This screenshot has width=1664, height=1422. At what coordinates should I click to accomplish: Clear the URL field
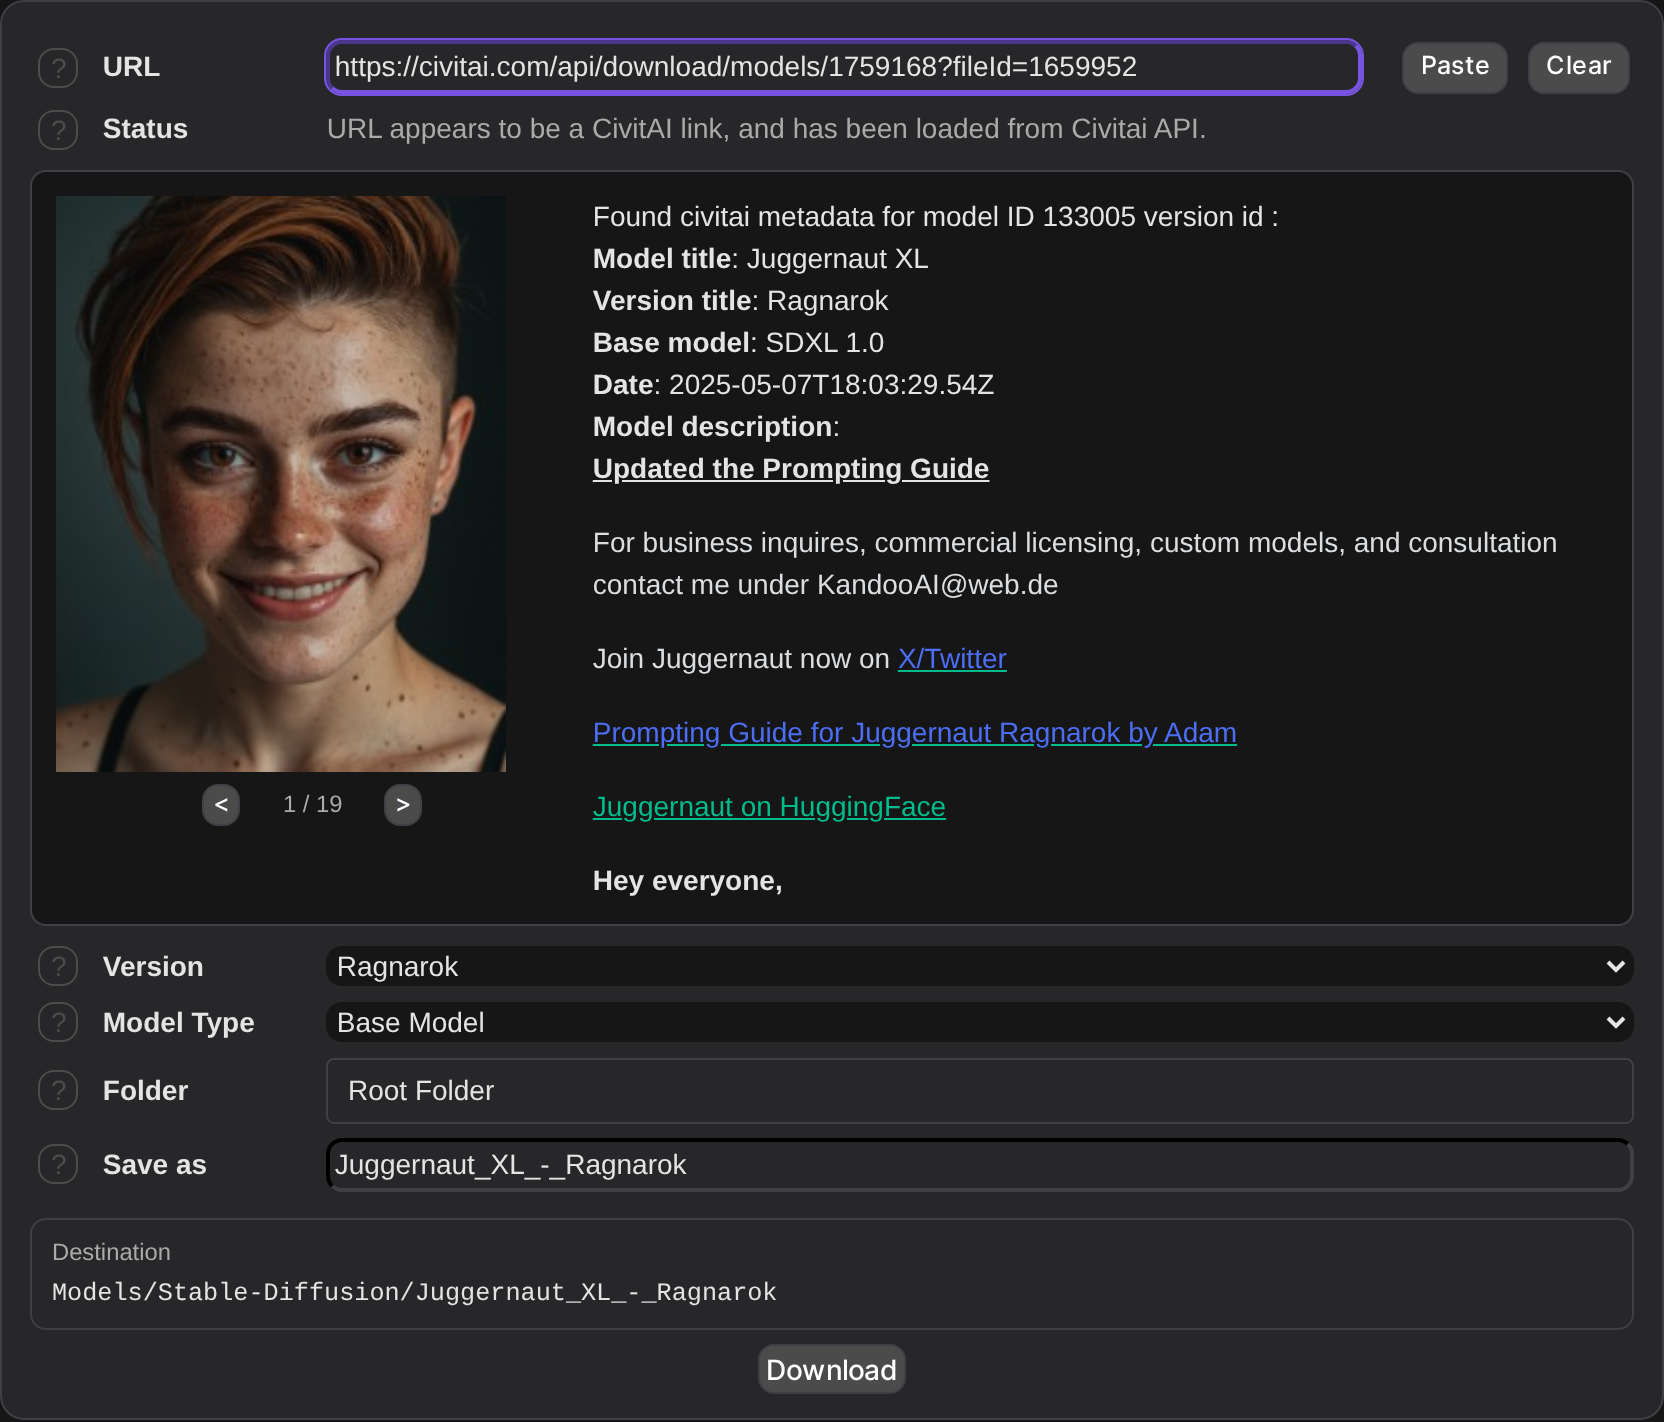click(1579, 67)
